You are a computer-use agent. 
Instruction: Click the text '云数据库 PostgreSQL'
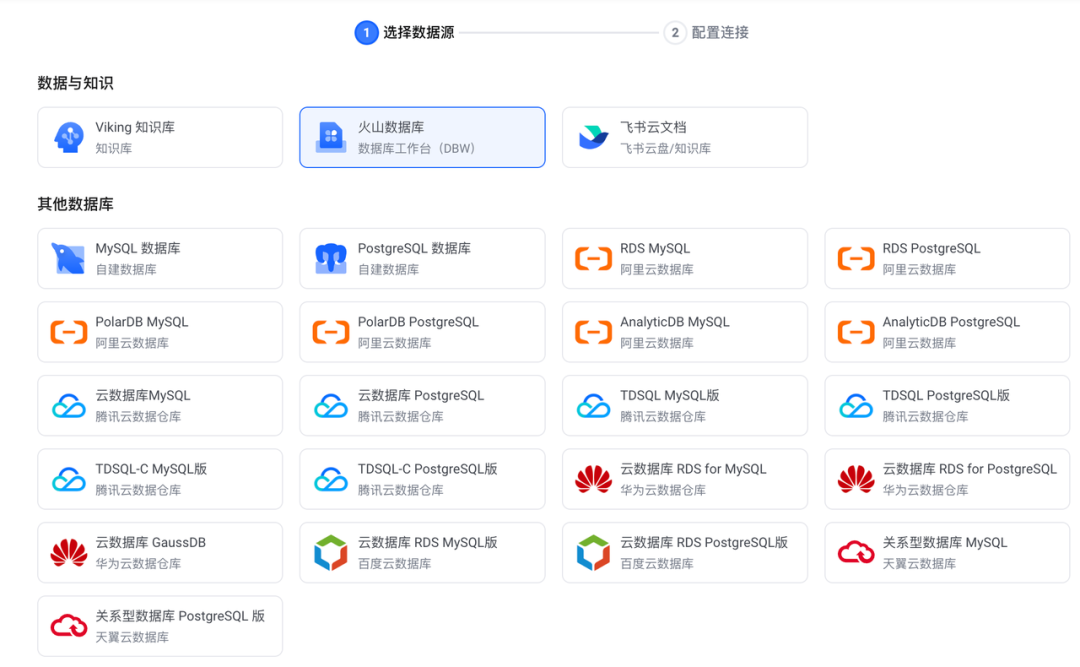point(421,396)
